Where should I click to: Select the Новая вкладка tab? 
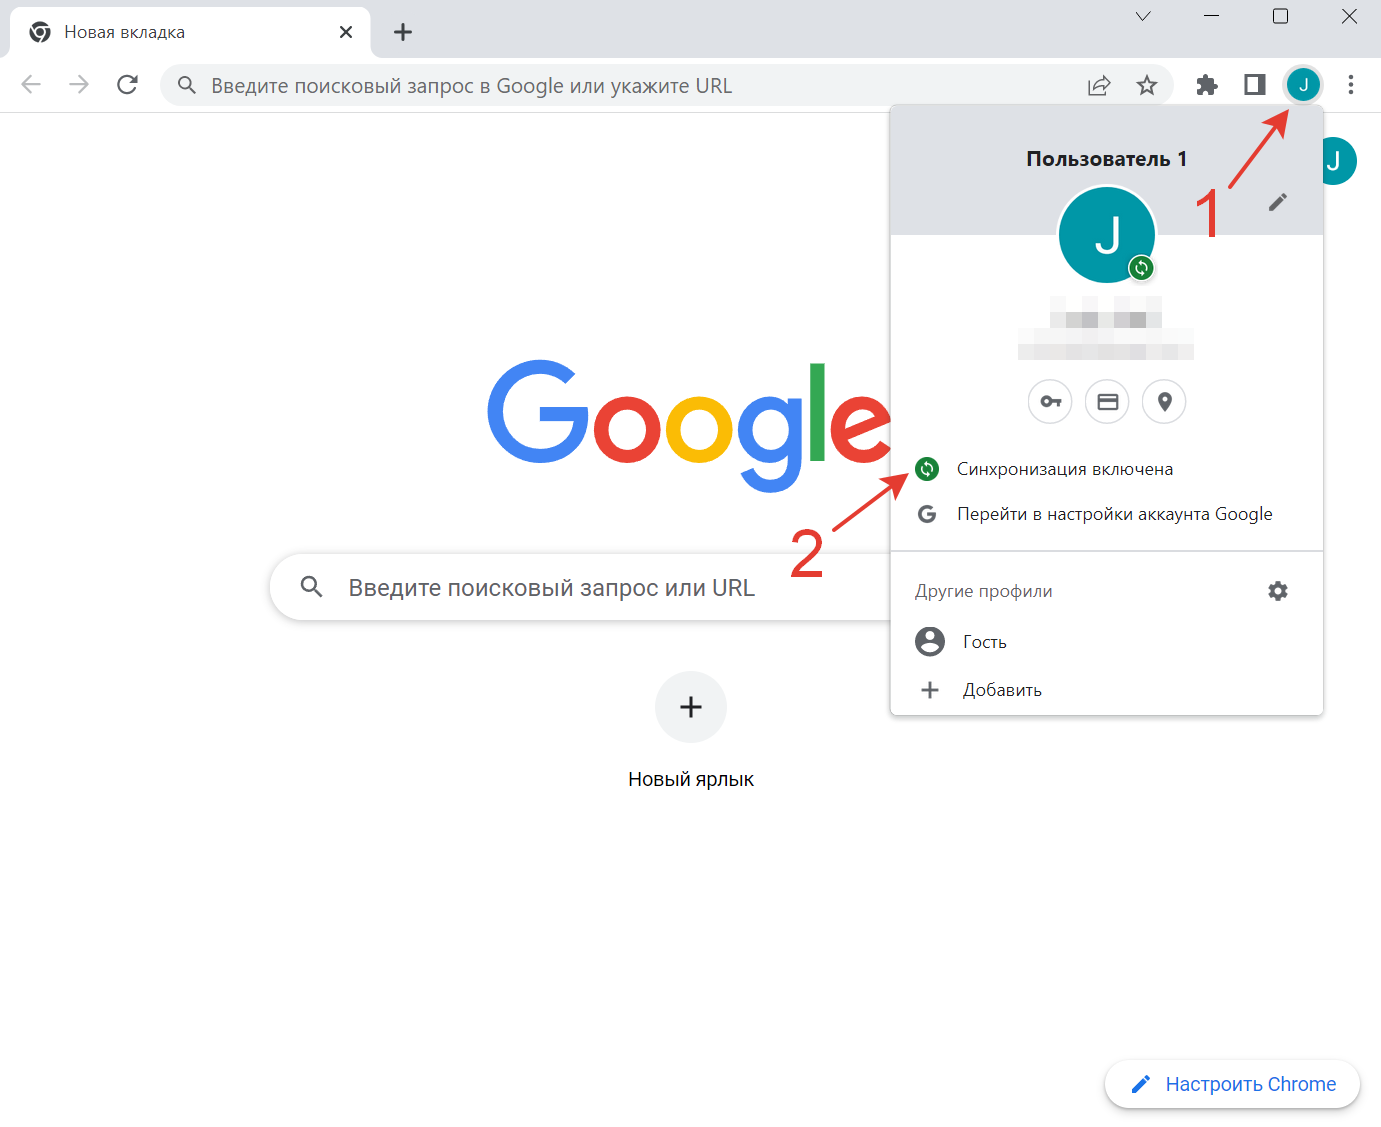[x=190, y=32]
